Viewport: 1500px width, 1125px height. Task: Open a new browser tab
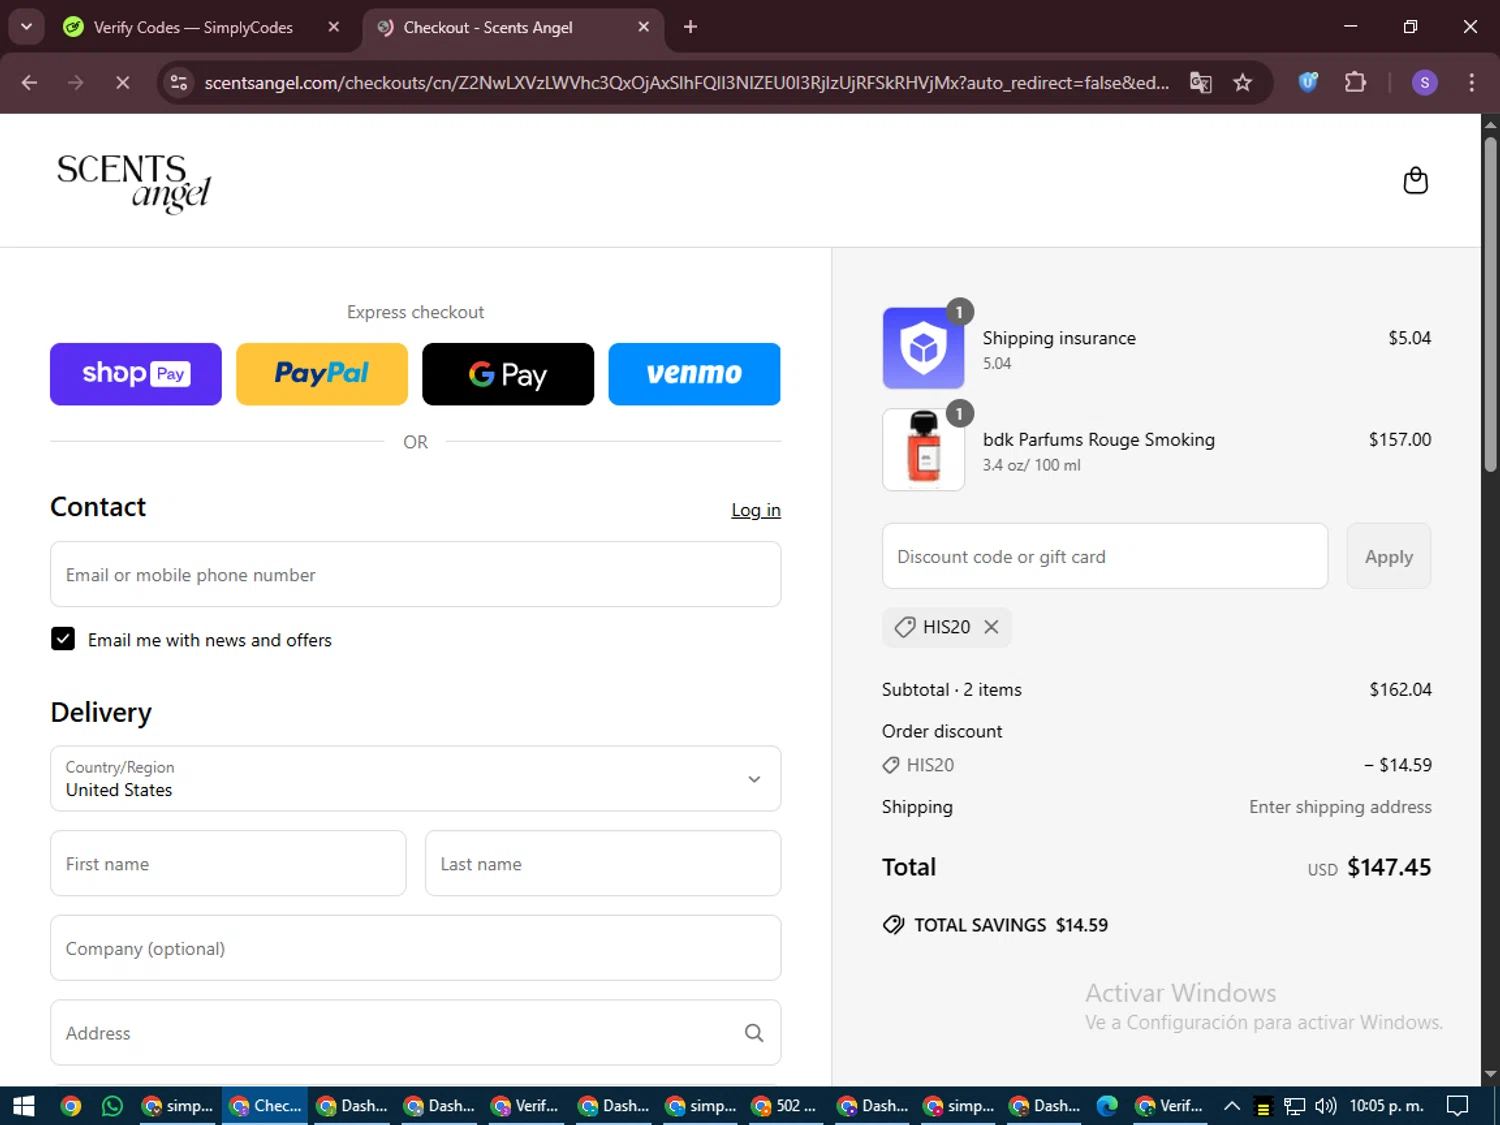click(690, 27)
